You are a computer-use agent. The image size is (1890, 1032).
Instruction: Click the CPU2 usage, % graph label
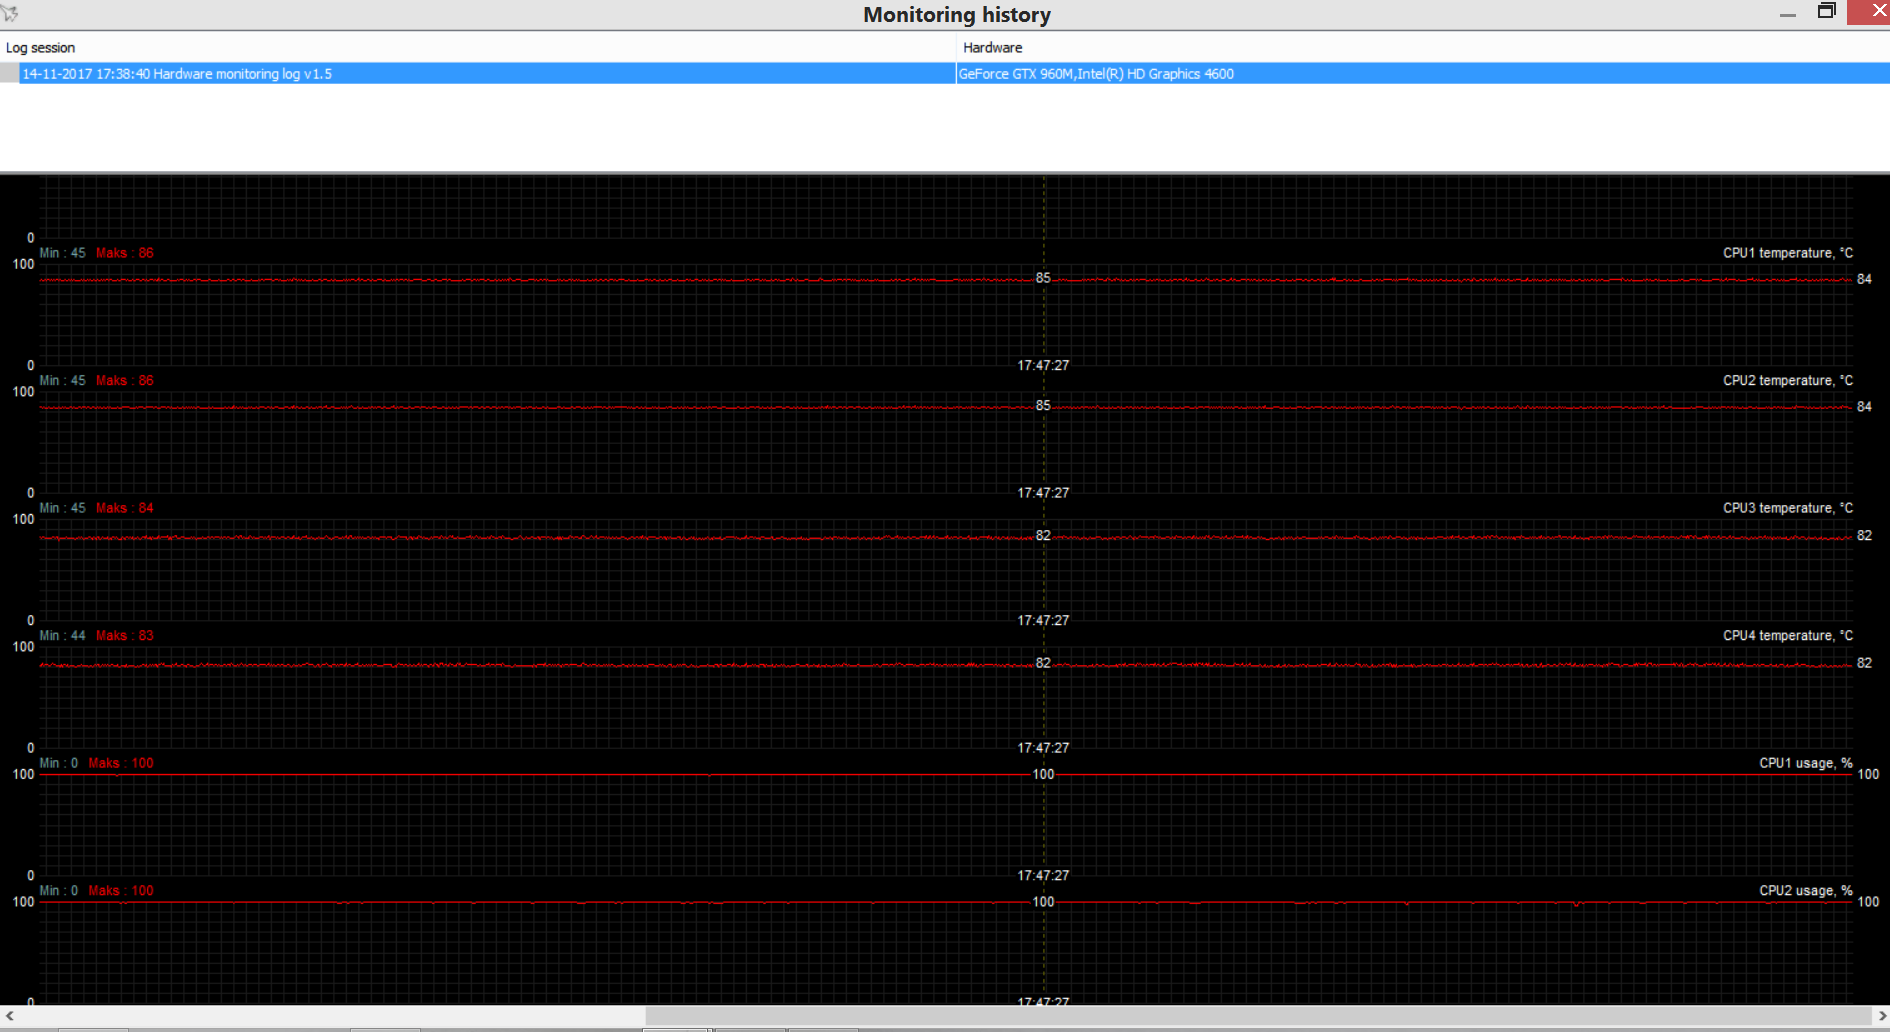click(x=1805, y=890)
